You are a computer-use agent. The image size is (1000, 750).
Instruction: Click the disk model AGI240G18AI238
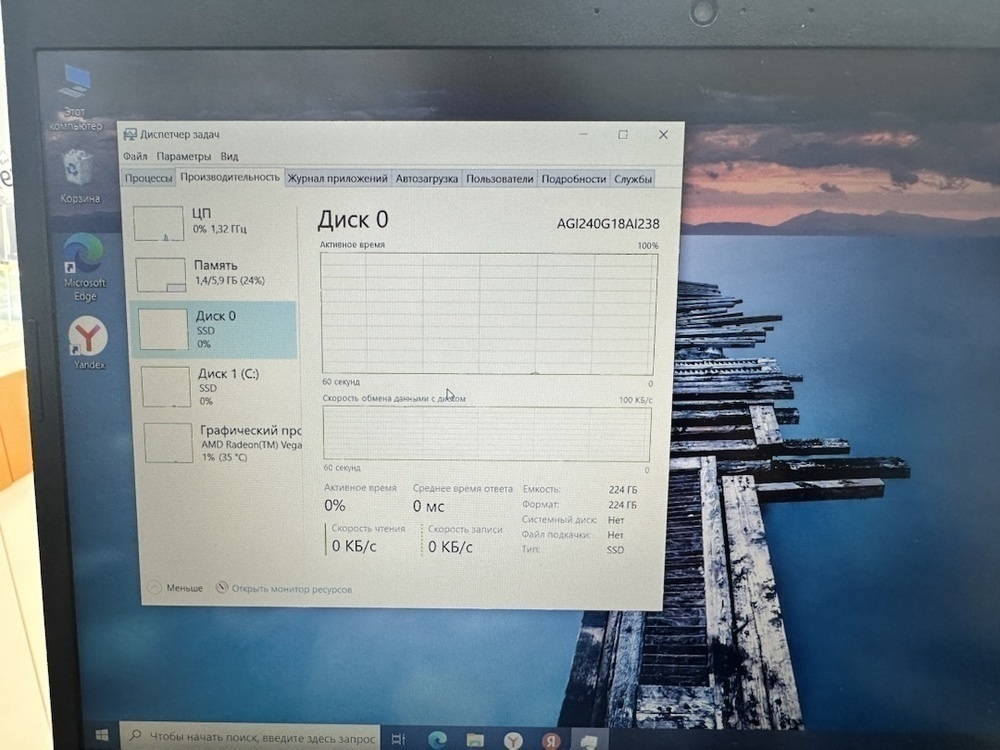[x=608, y=224]
